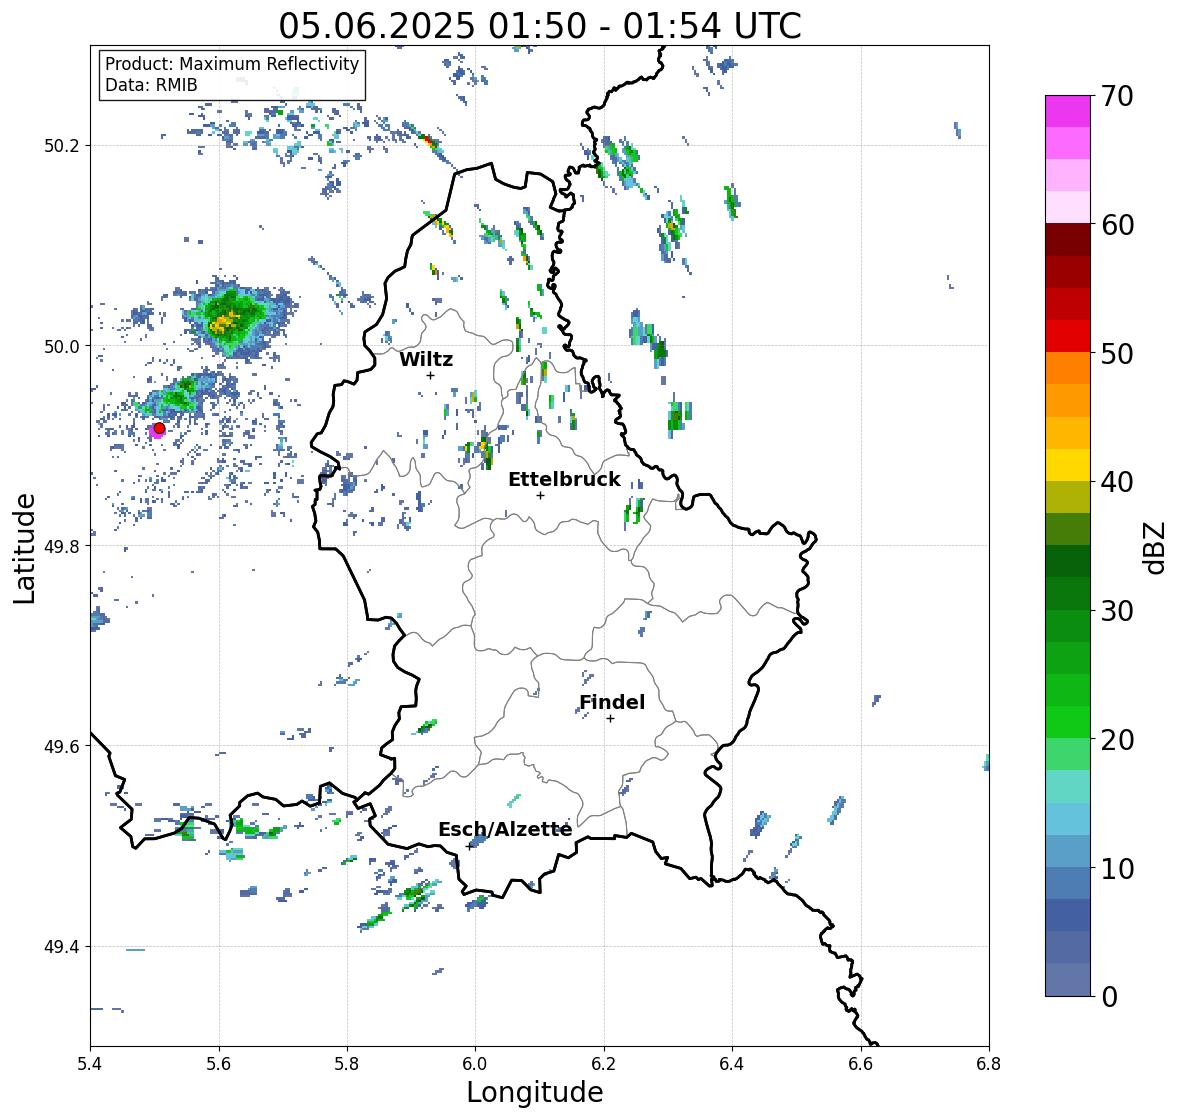Click the latitude tick label 49.6
The width and height of the screenshot is (1179, 1117).
pyautogui.click(x=62, y=746)
